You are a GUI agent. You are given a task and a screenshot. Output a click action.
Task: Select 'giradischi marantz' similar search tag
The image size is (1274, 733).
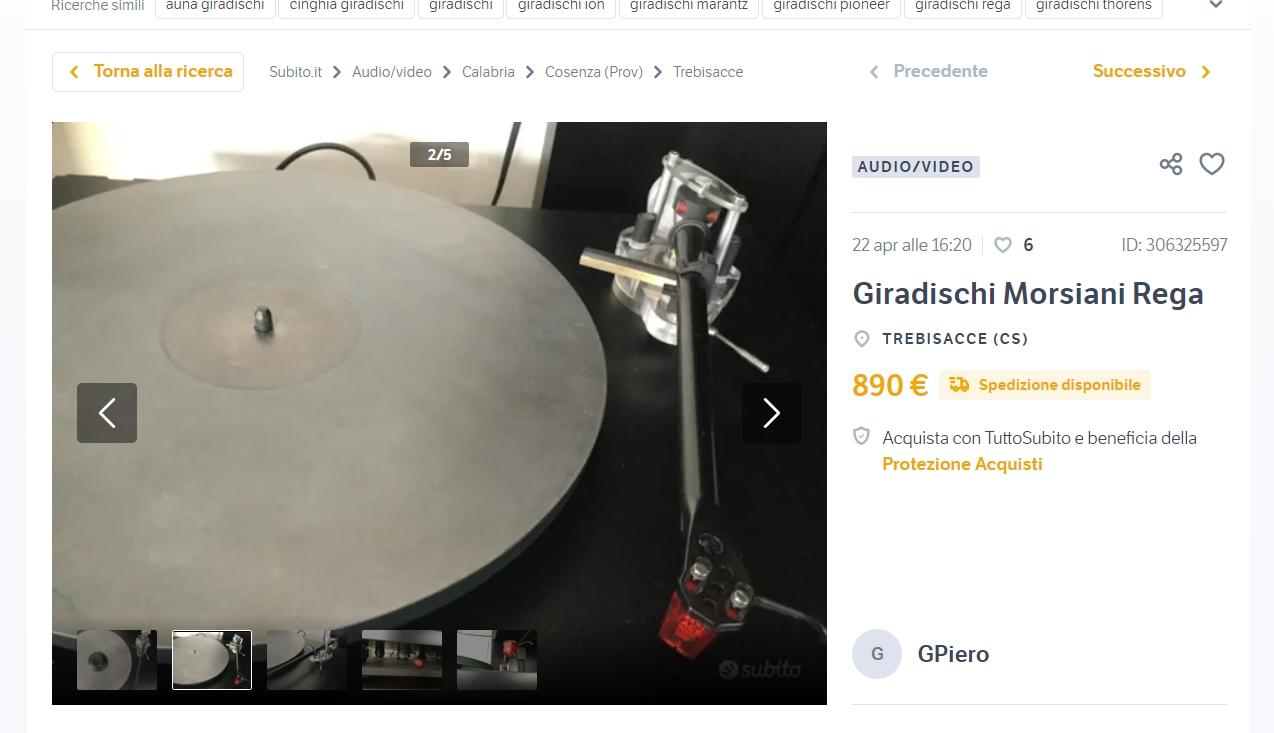[688, 6]
